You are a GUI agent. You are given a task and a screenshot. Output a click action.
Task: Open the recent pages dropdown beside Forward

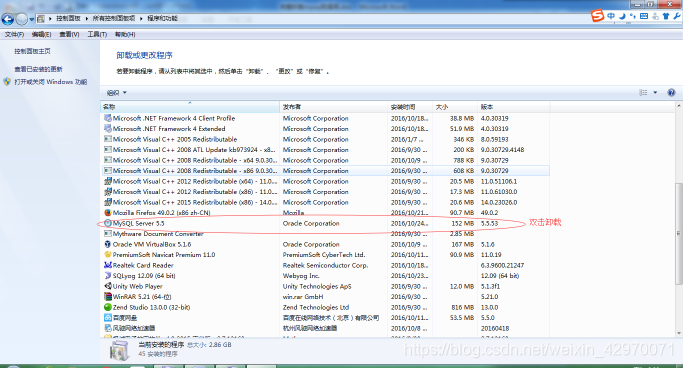point(31,19)
